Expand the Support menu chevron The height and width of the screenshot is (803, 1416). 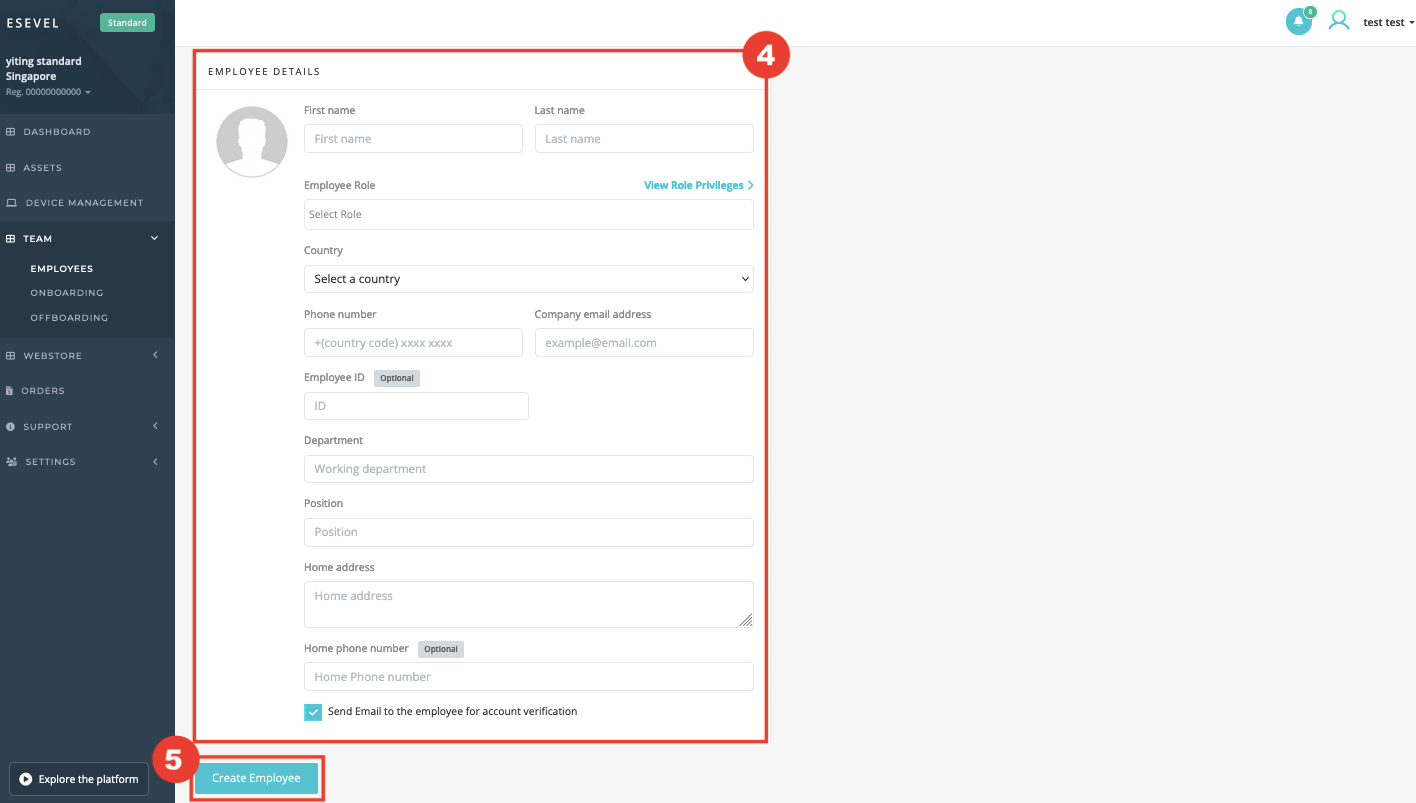tap(155, 427)
